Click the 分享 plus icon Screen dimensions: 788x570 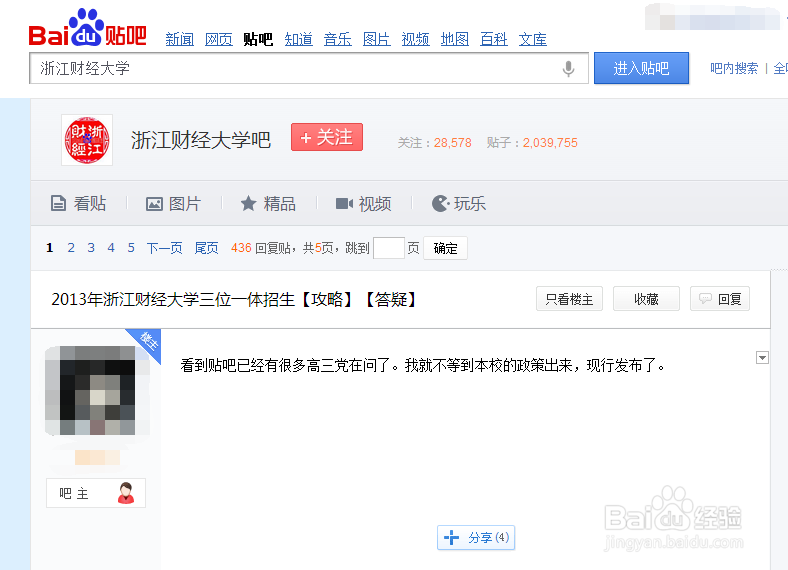pyautogui.click(x=451, y=537)
